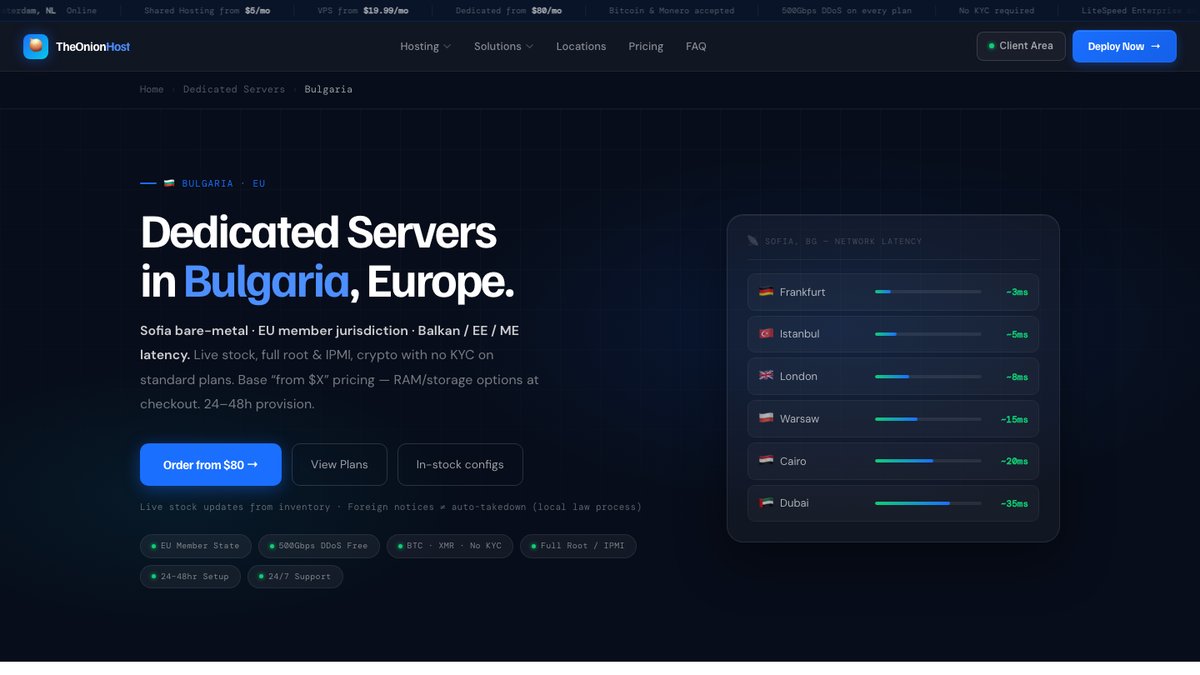Click the Cairo city label

(793, 461)
